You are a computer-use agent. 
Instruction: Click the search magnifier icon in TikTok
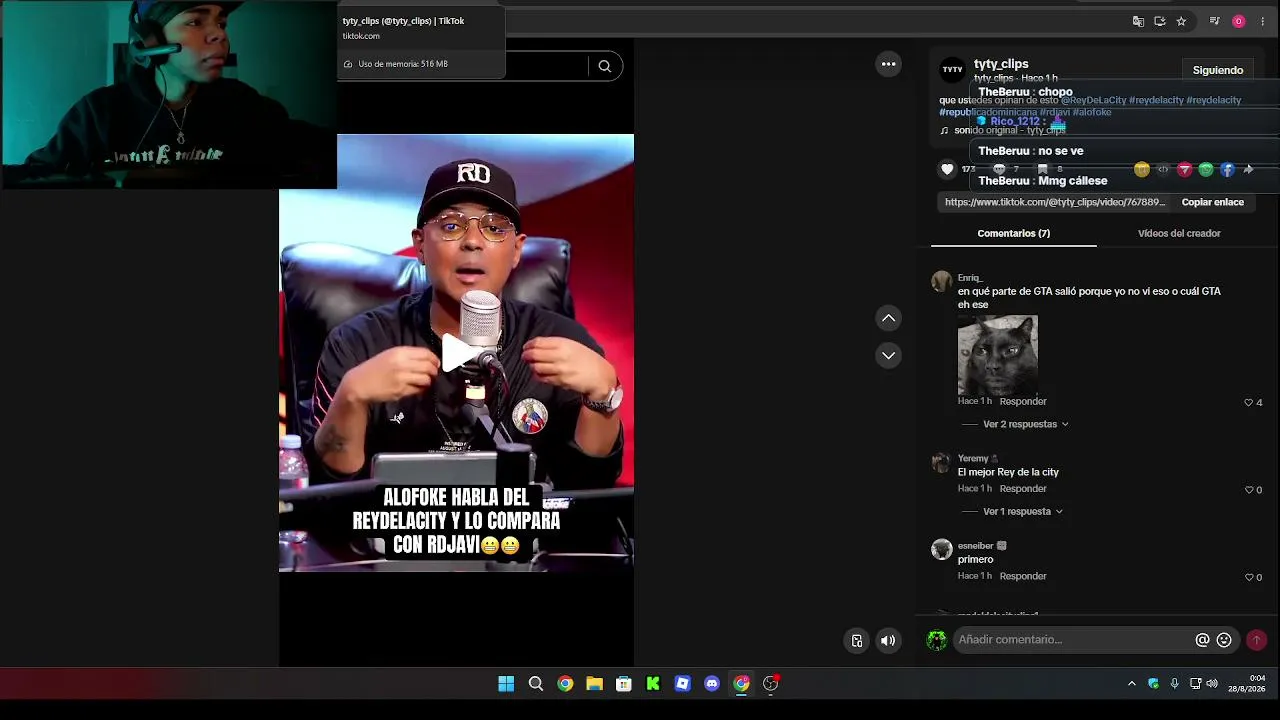coord(604,66)
